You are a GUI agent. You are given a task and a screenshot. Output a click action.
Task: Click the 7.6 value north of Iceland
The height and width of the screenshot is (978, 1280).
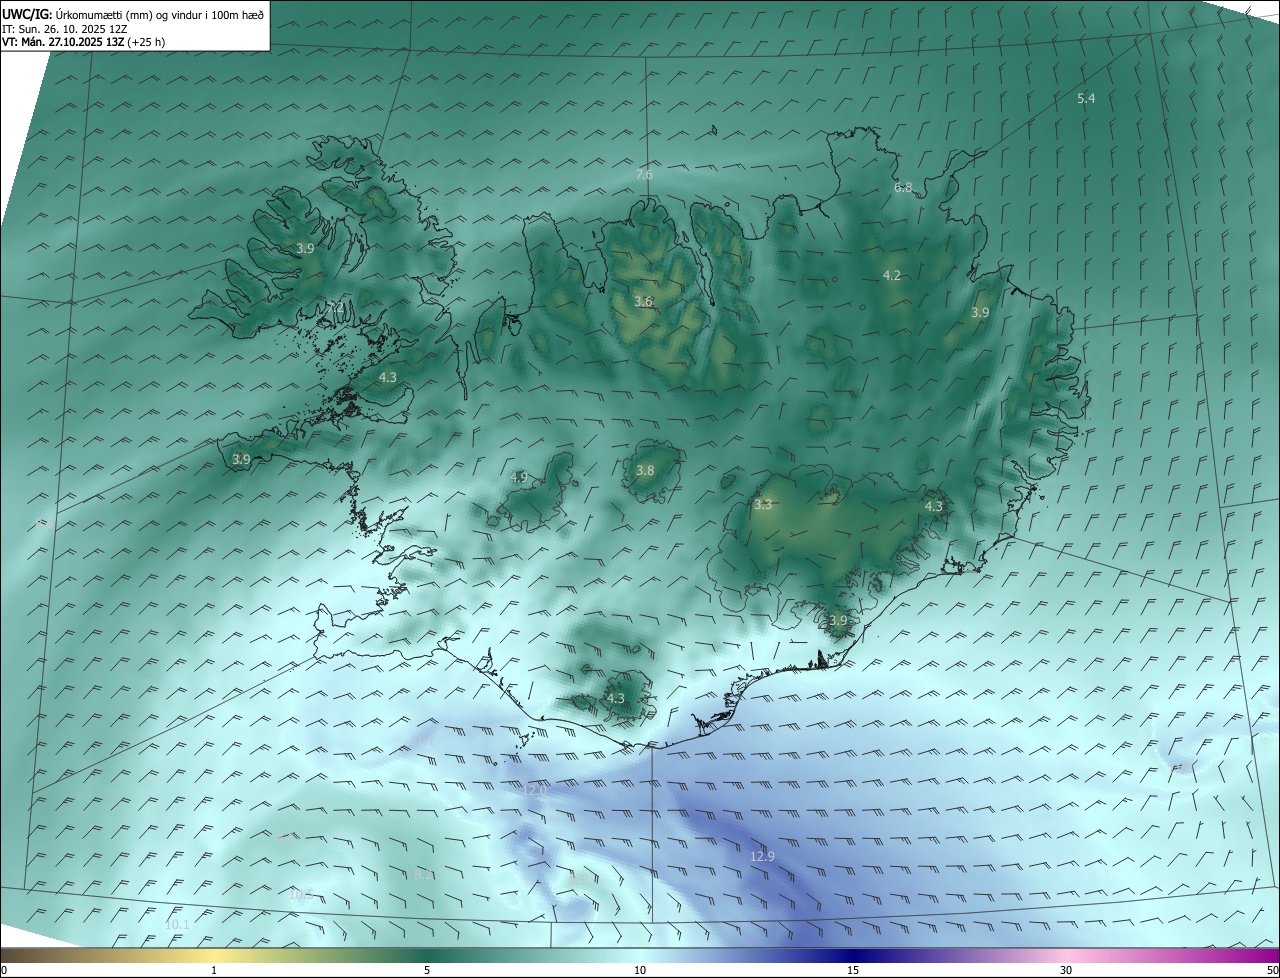(x=644, y=174)
